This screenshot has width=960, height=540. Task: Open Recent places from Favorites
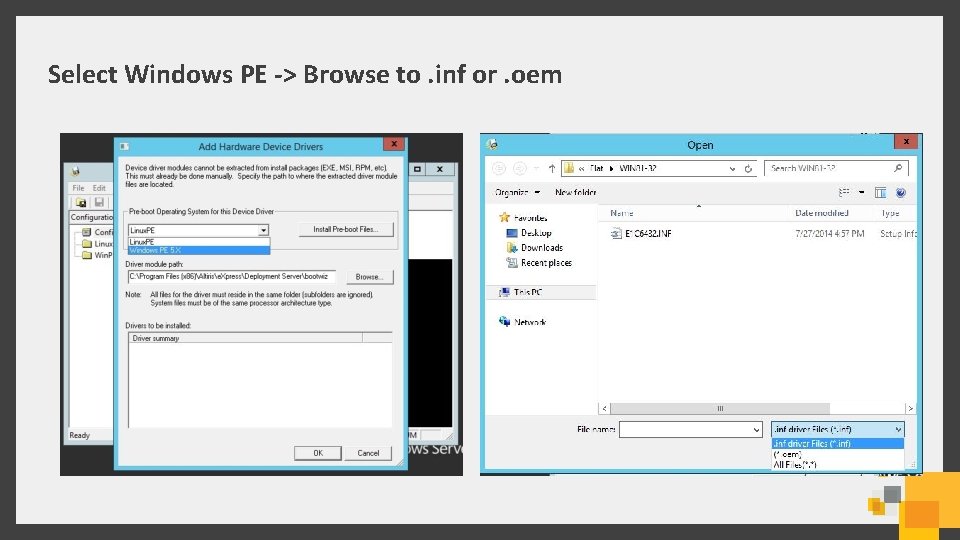click(x=539, y=263)
